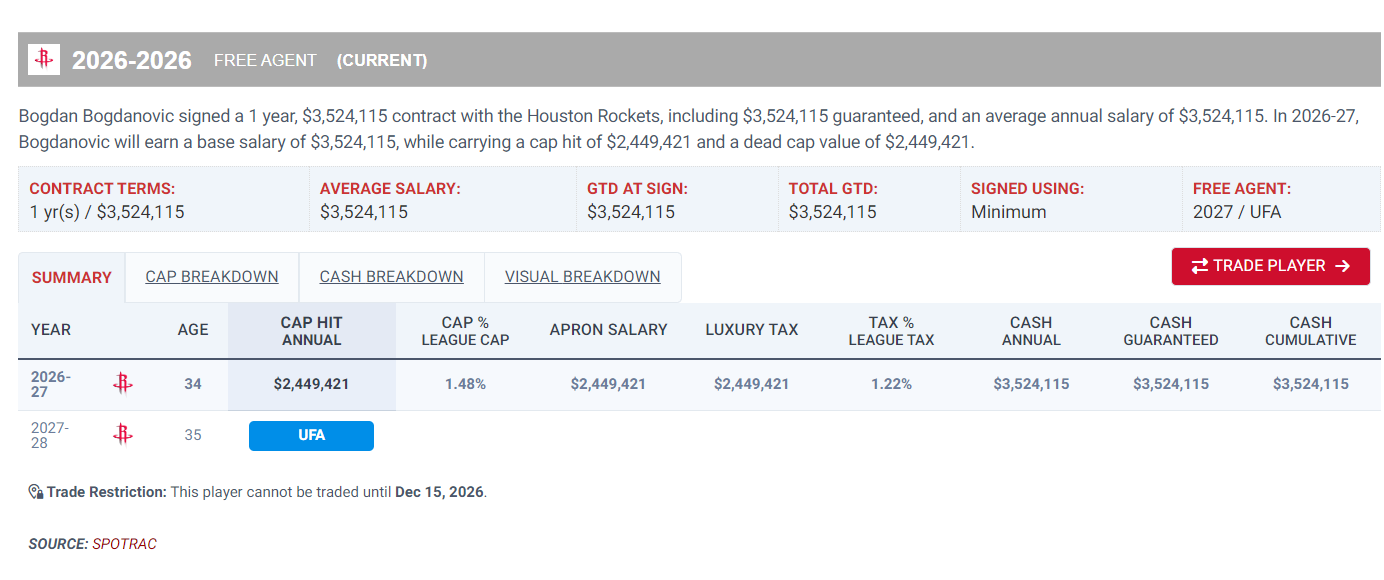Image resolution: width=1384 pixels, height=580 pixels.
Task: Open the Spotrac source link
Action: click(x=124, y=544)
